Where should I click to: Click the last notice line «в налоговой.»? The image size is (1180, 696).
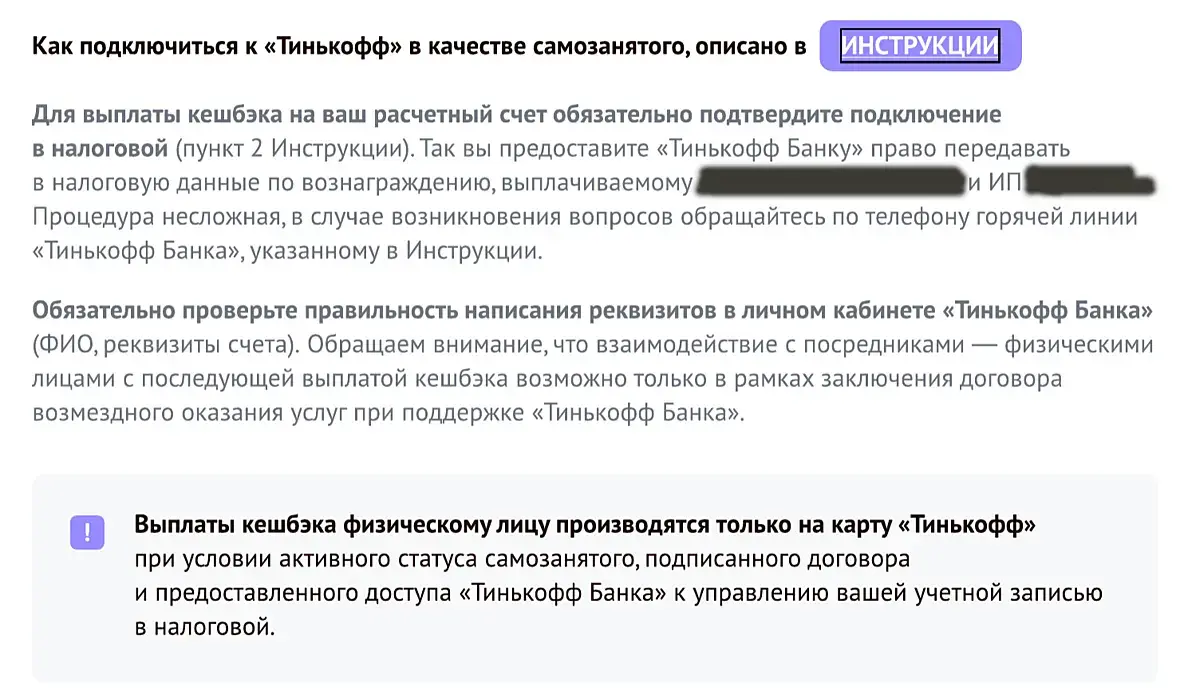203,627
